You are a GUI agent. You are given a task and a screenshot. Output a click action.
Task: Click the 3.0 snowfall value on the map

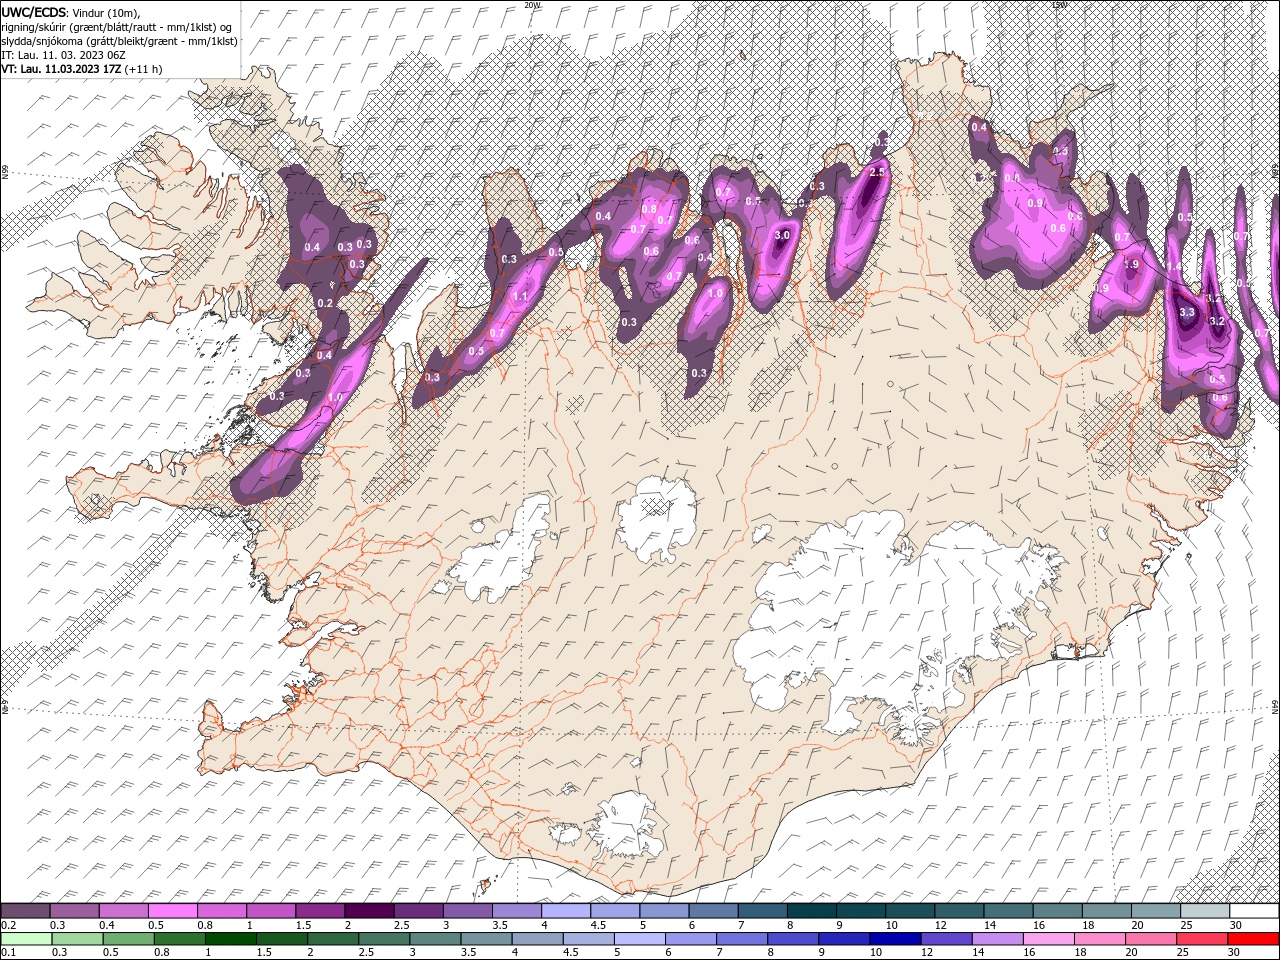click(783, 236)
